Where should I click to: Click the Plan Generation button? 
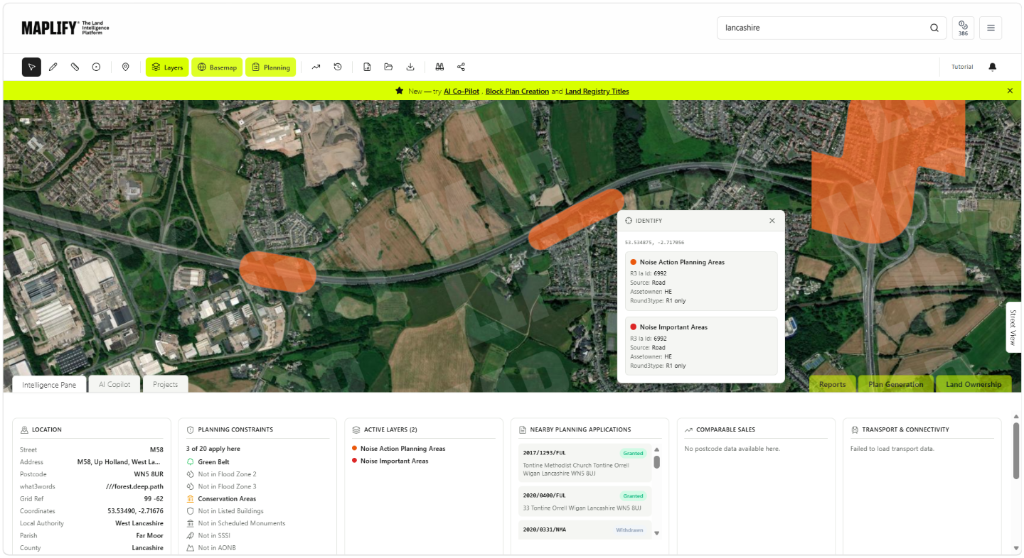point(895,384)
